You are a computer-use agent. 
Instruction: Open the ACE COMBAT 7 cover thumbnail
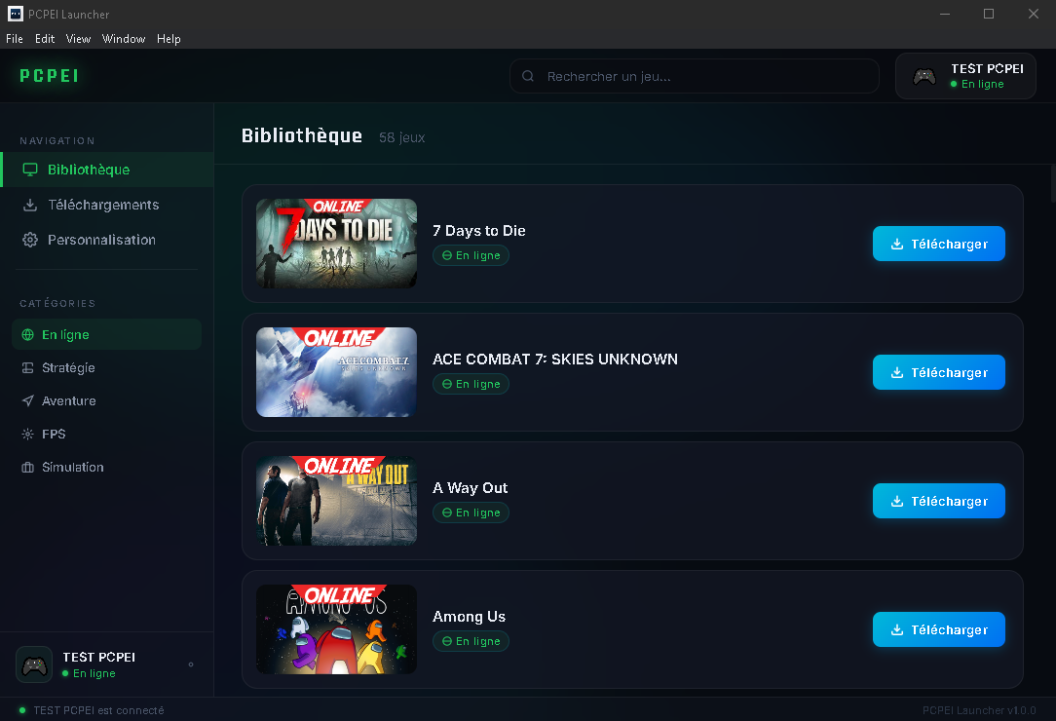pos(336,372)
